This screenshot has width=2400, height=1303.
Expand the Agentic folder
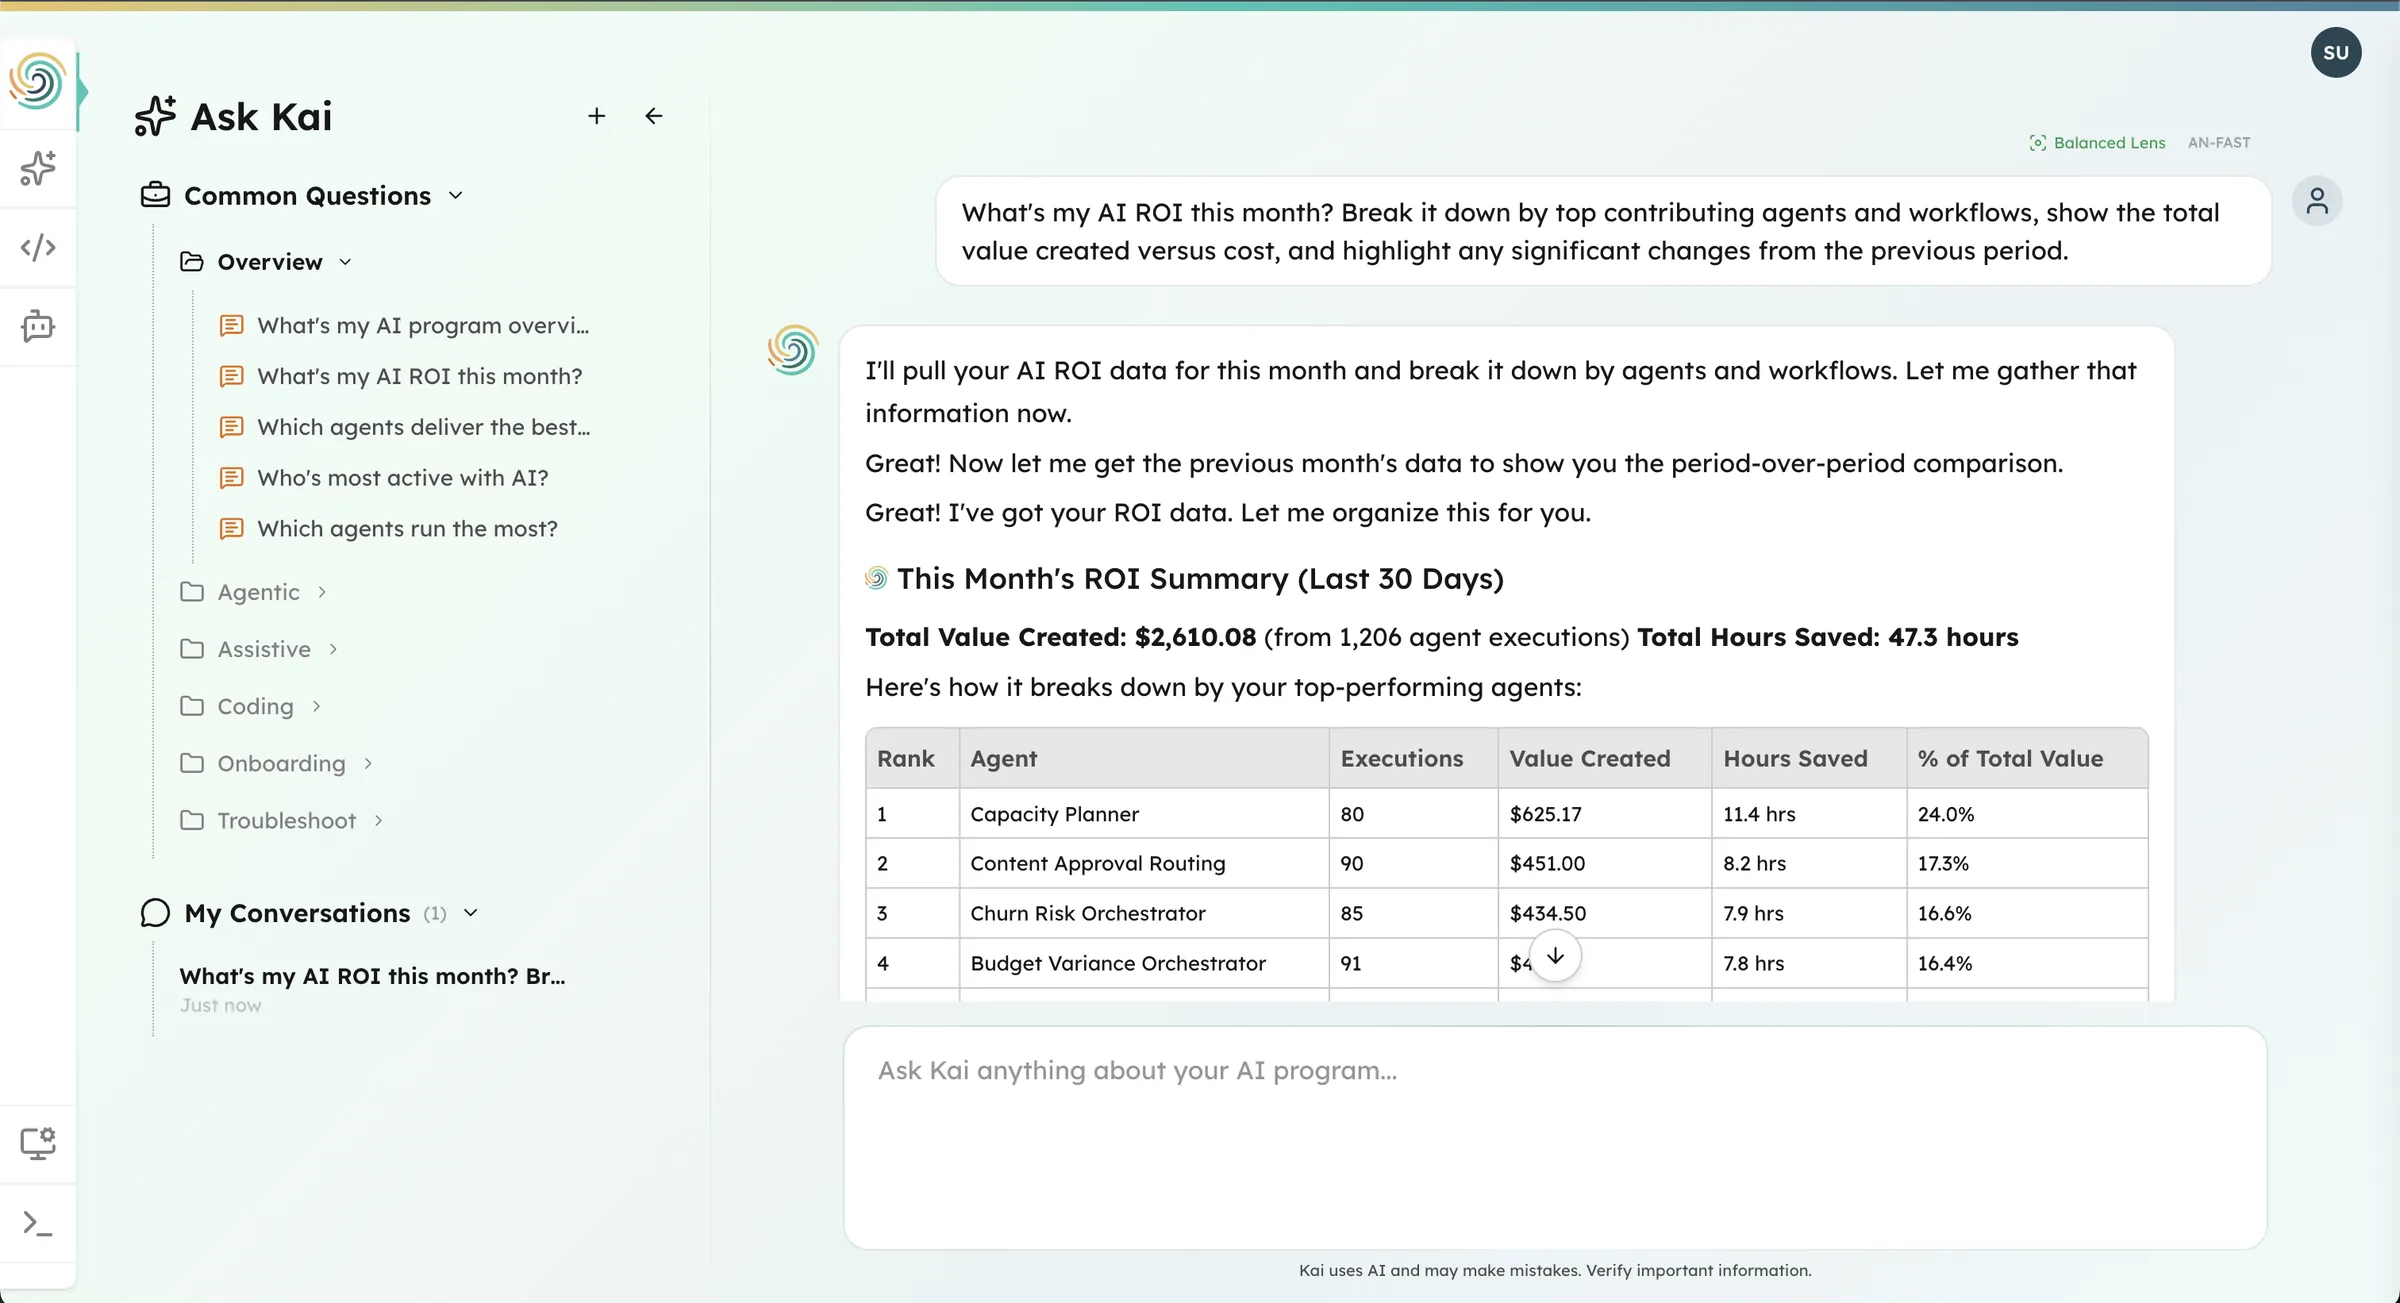258,592
